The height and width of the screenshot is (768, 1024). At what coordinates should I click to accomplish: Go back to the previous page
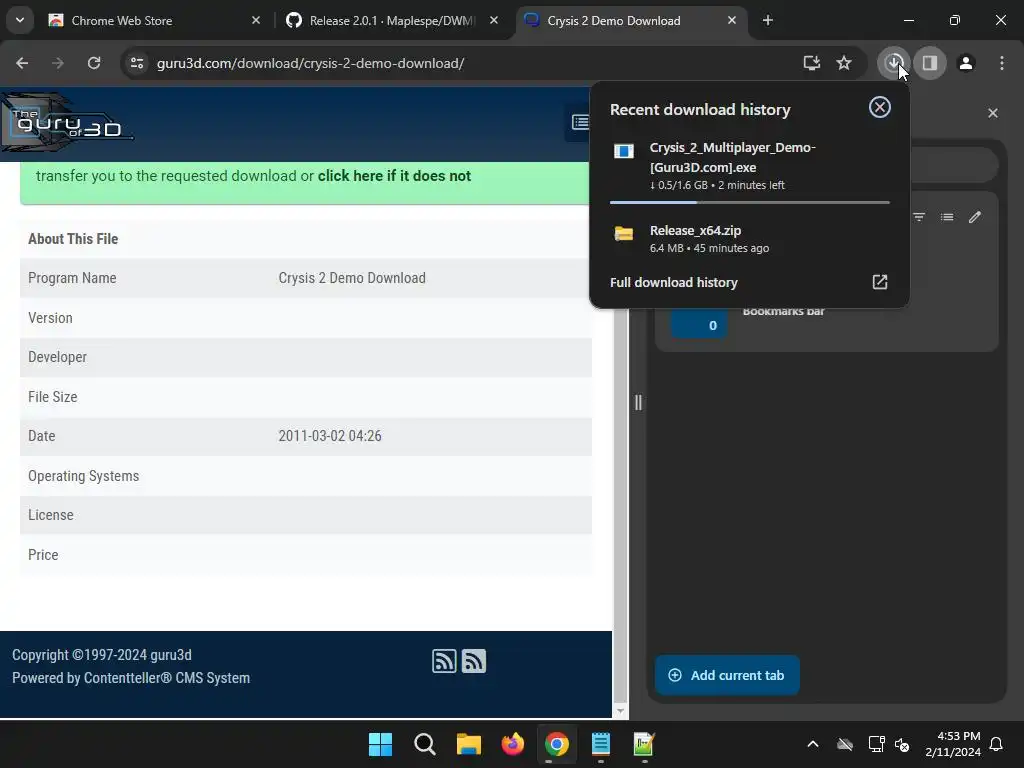click(x=22, y=63)
